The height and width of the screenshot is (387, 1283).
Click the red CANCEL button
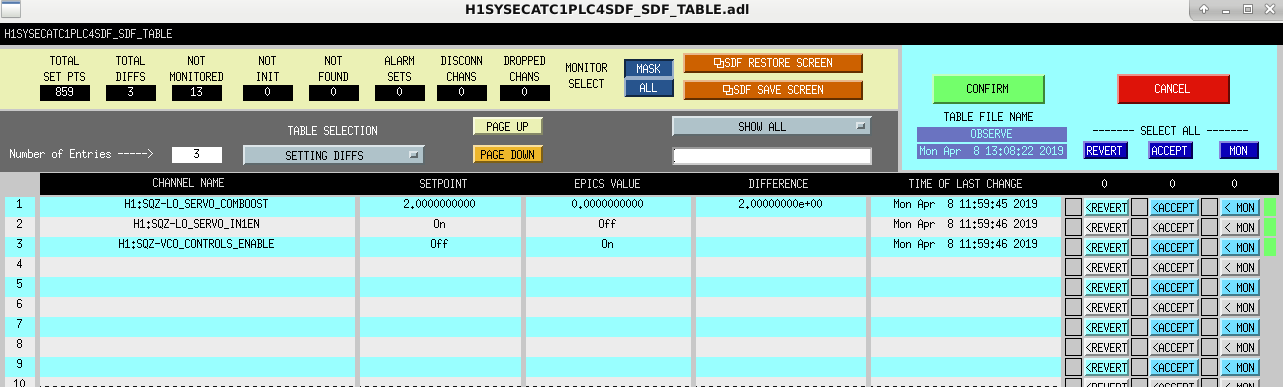(1173, 89)
